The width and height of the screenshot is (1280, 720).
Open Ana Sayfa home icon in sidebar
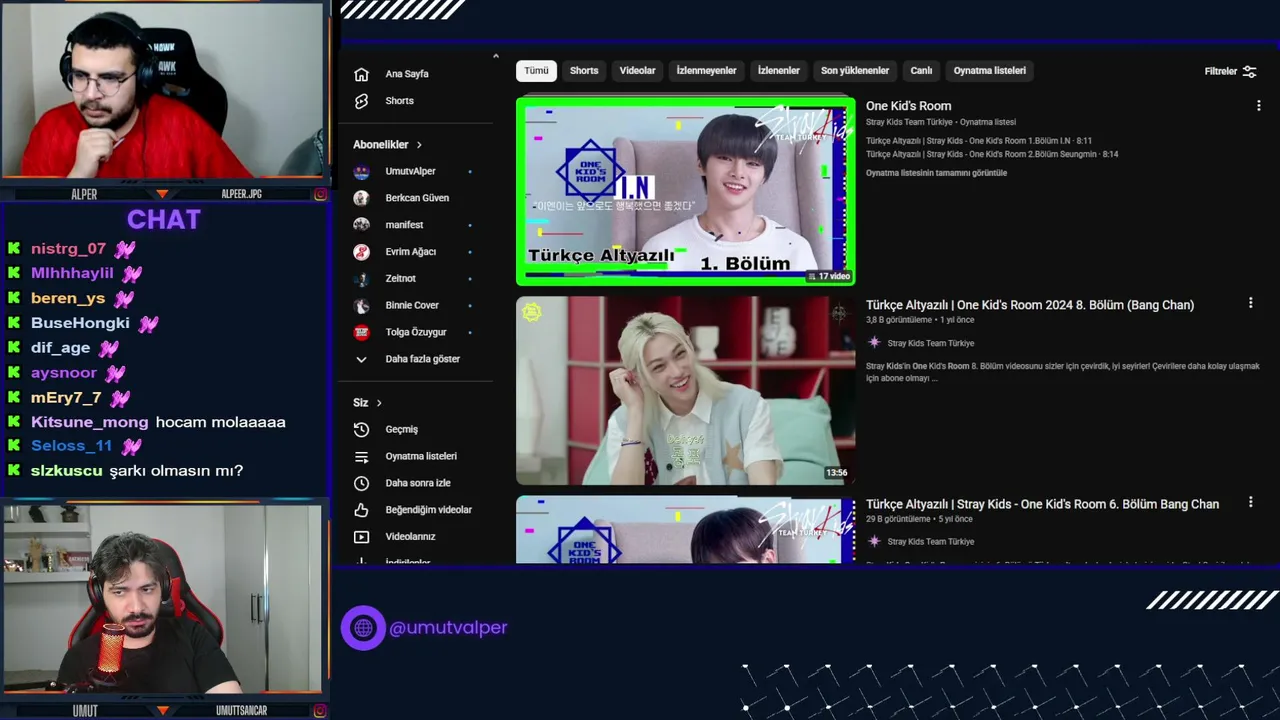coord(361,74)
